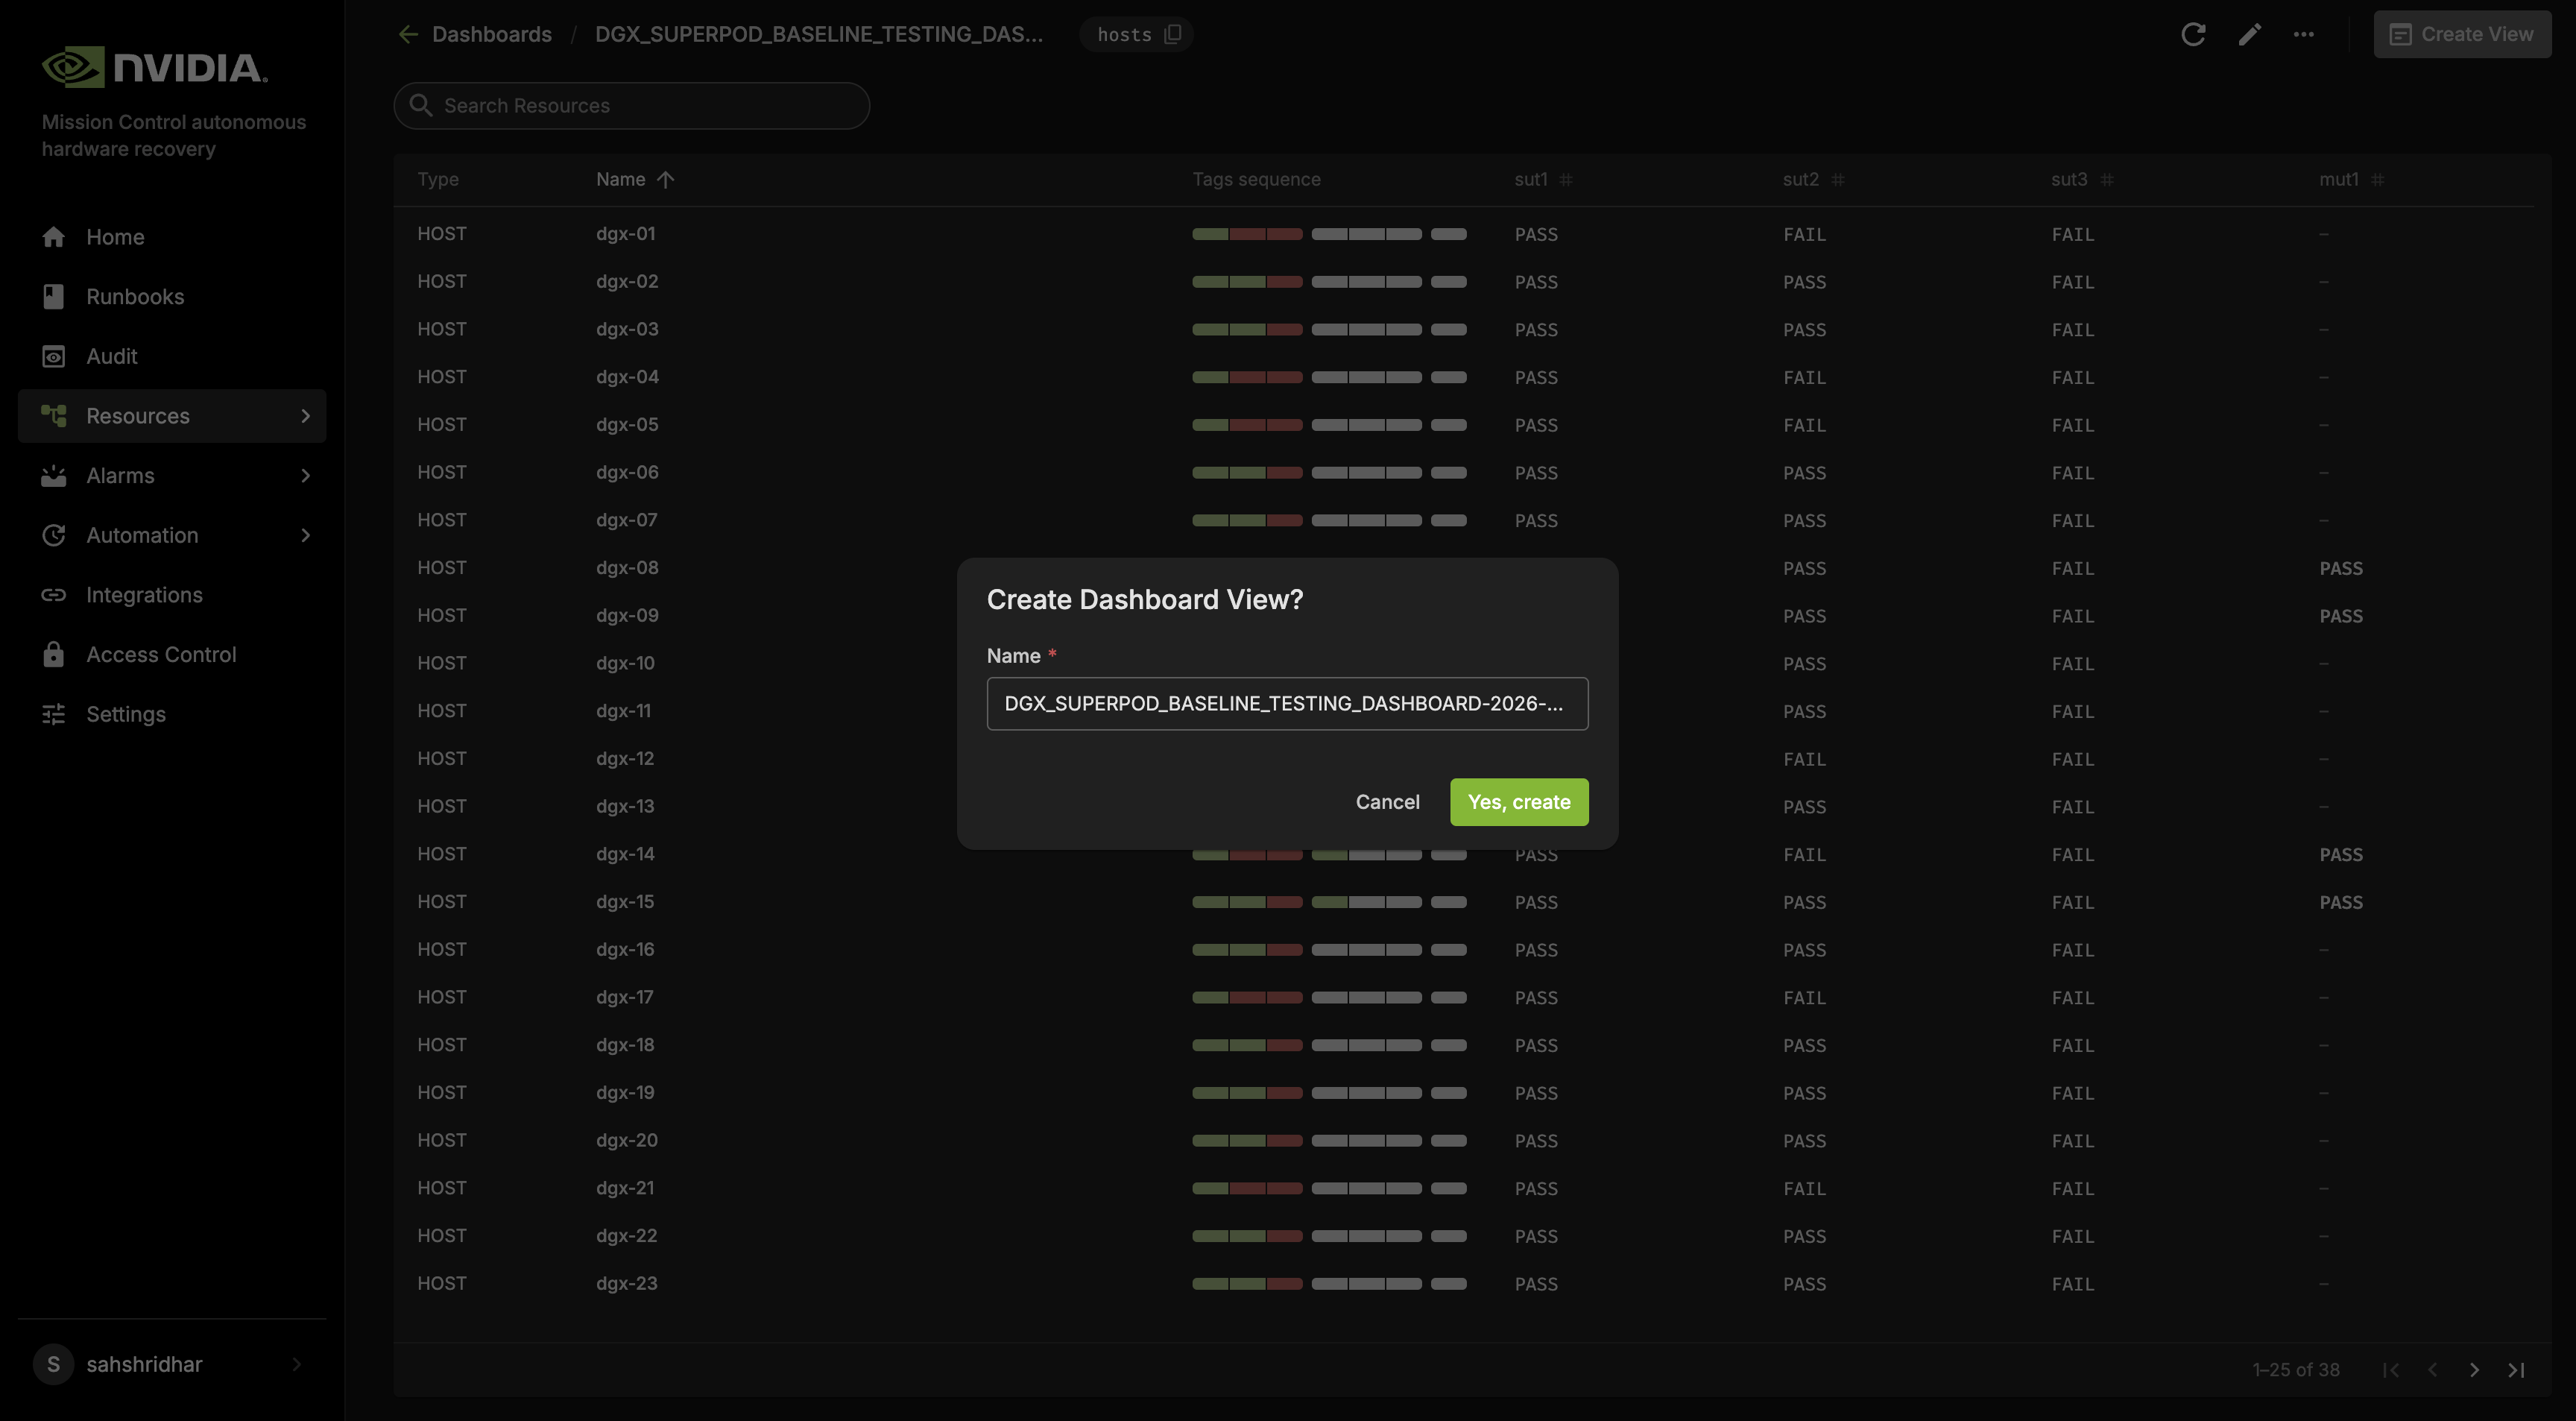Click the NVIDIA logo
This screenshot has height=1421, width=2576.
click(x=155, y=67)
